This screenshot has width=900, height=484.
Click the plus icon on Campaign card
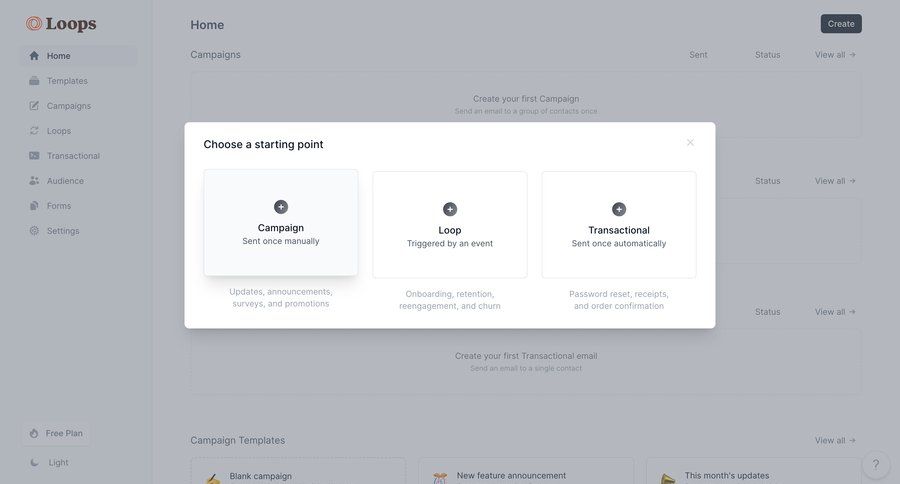281,207
